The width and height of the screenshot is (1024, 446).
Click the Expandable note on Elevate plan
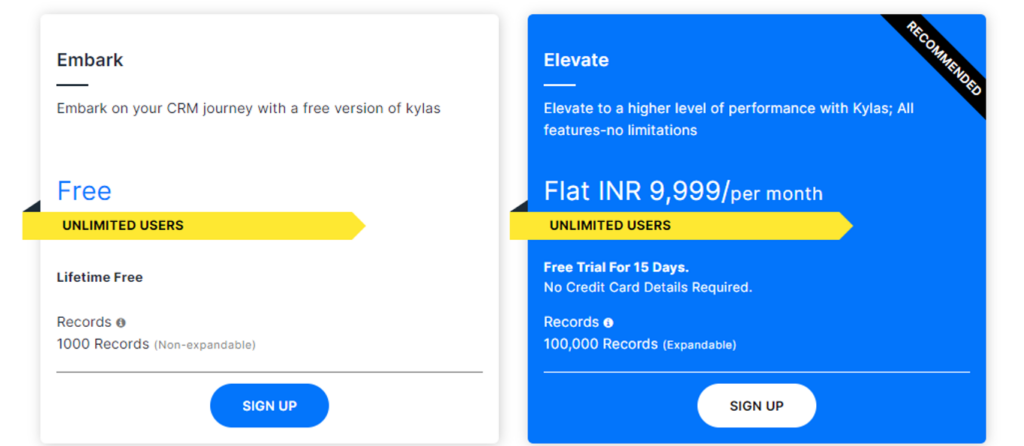(x=699, y=345)
